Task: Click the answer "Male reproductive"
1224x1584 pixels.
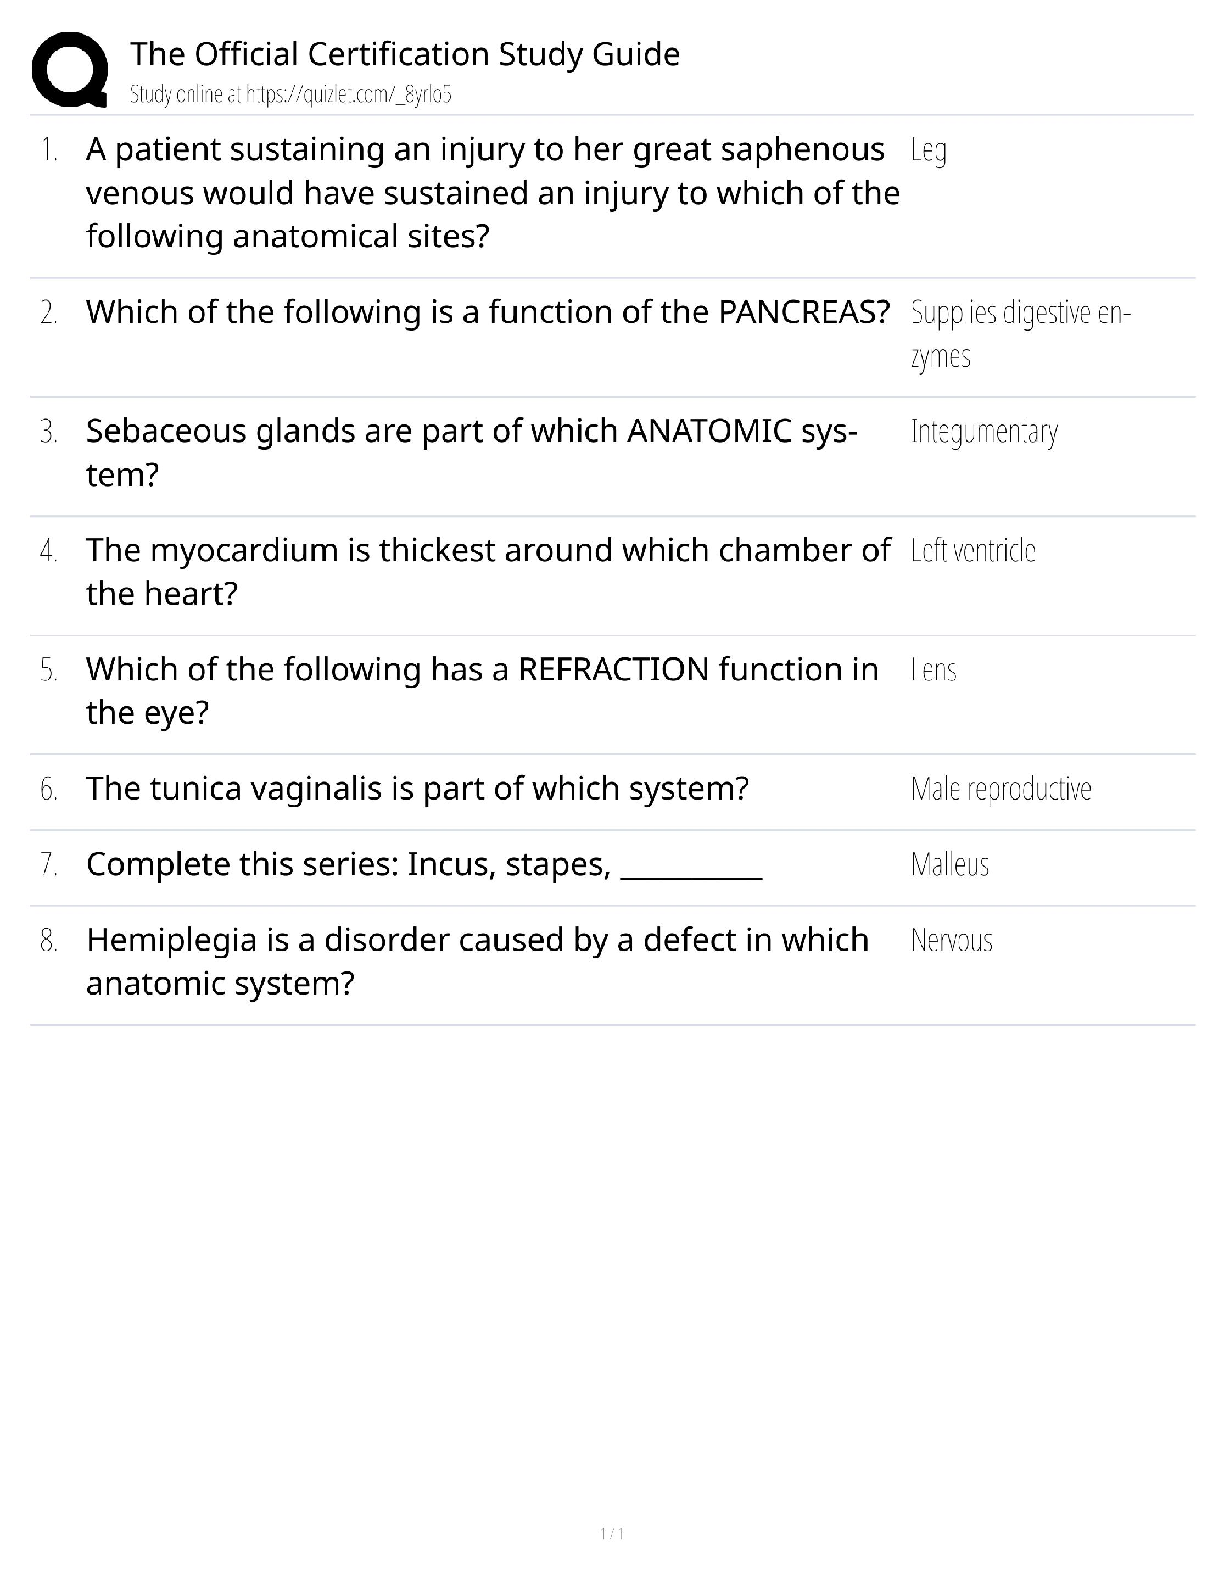Action: pos(1001,789)
